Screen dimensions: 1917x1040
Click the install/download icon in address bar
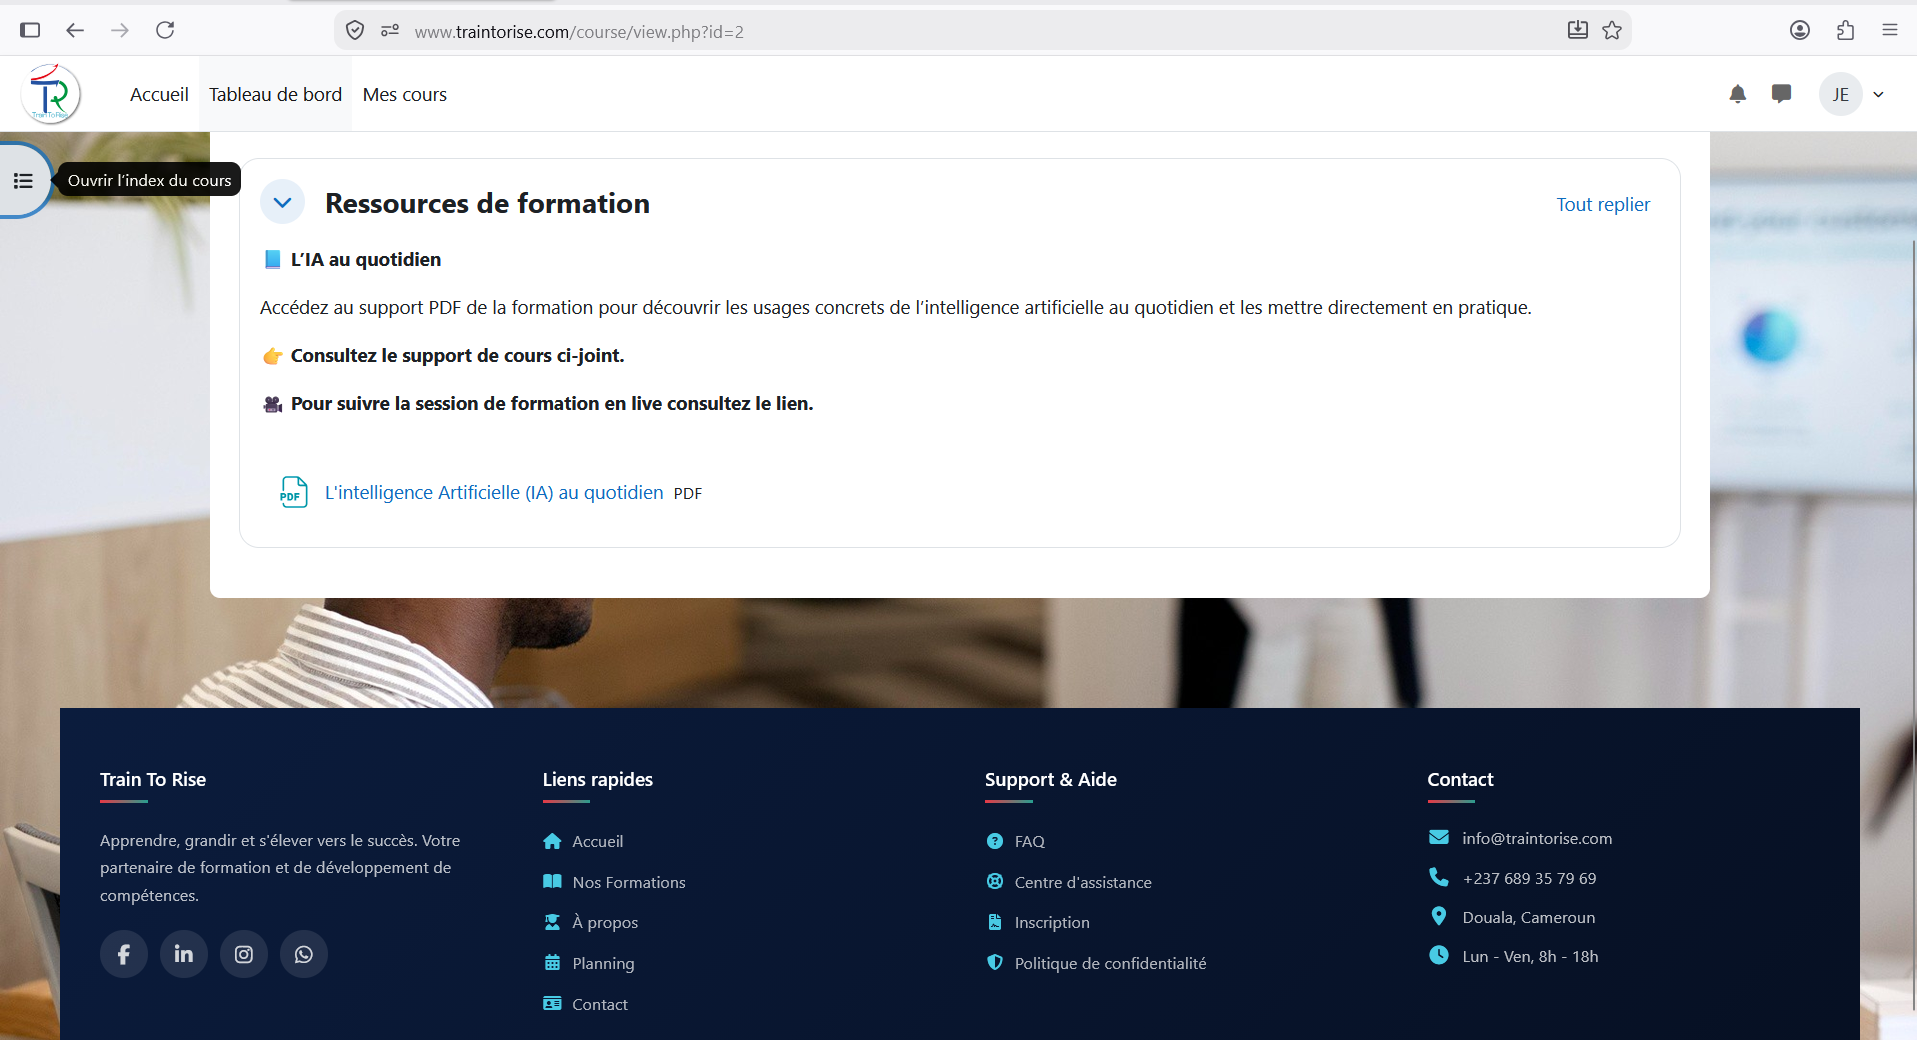click(1578, 30)
